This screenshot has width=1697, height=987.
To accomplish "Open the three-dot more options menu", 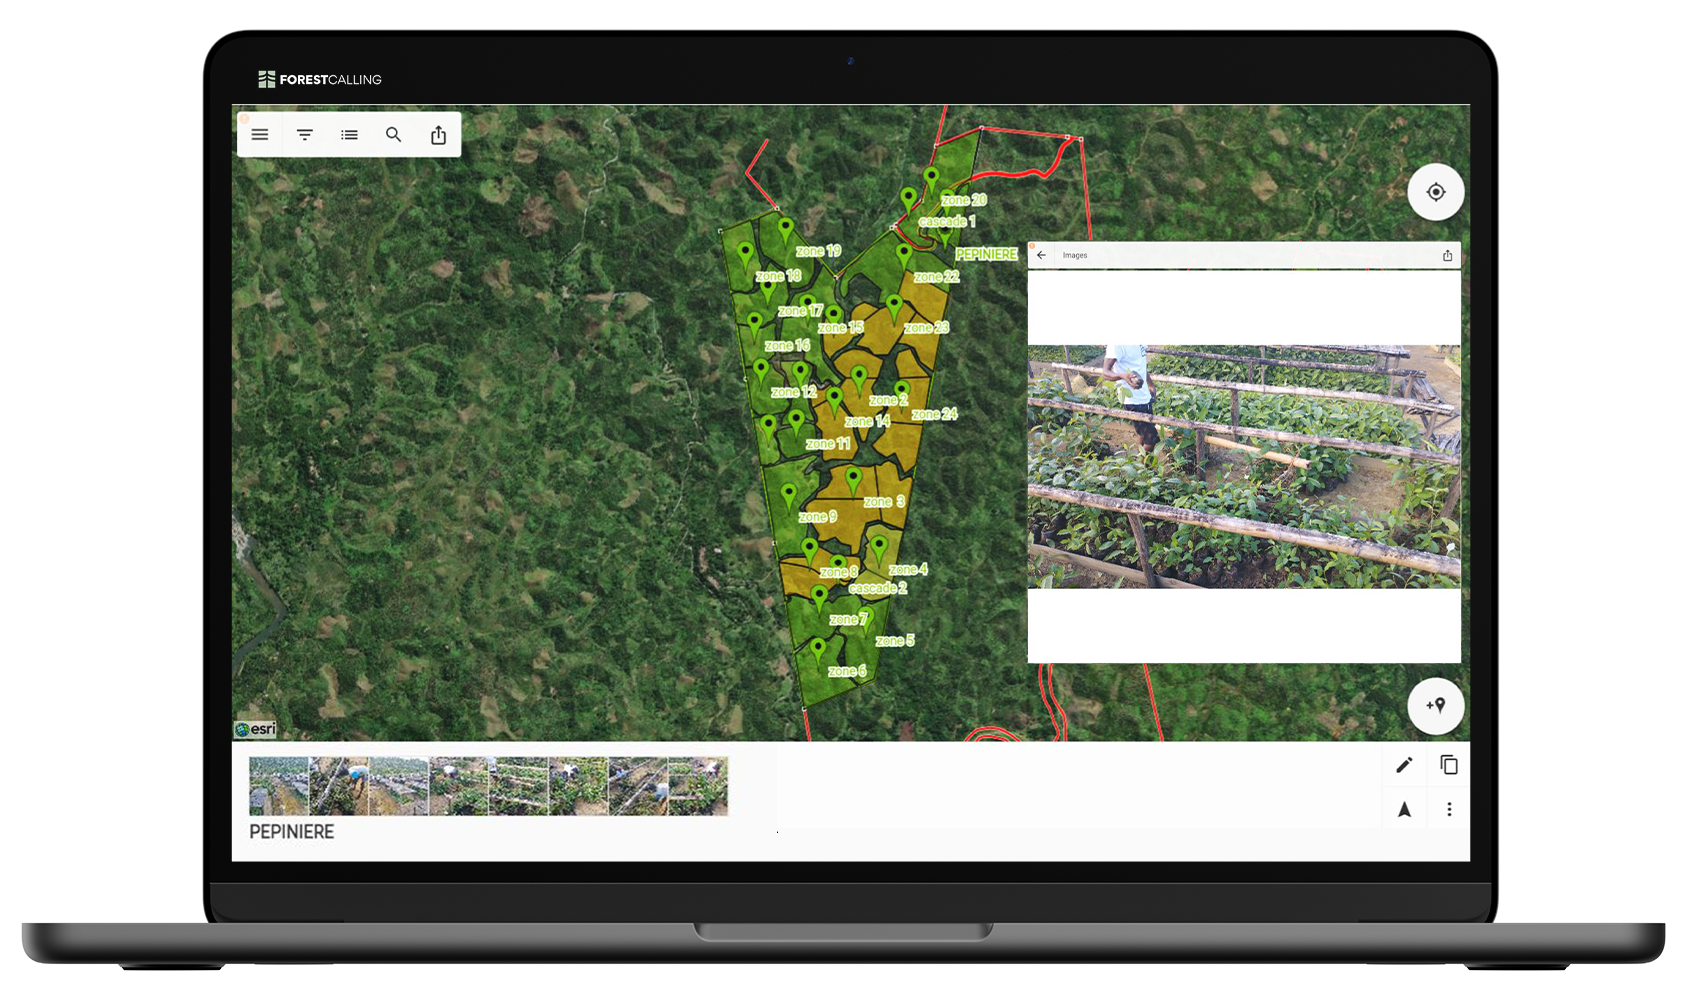I will click(x=1449, y=809).
